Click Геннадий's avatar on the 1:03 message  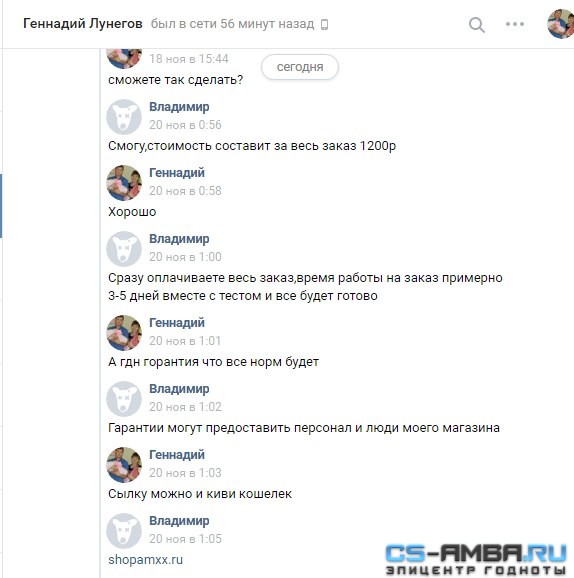point(124,465)
